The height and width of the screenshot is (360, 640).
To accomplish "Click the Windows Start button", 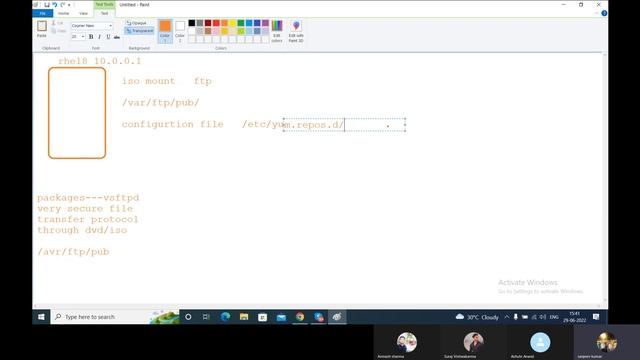I will pyautogui.click(x=41, y=317).
